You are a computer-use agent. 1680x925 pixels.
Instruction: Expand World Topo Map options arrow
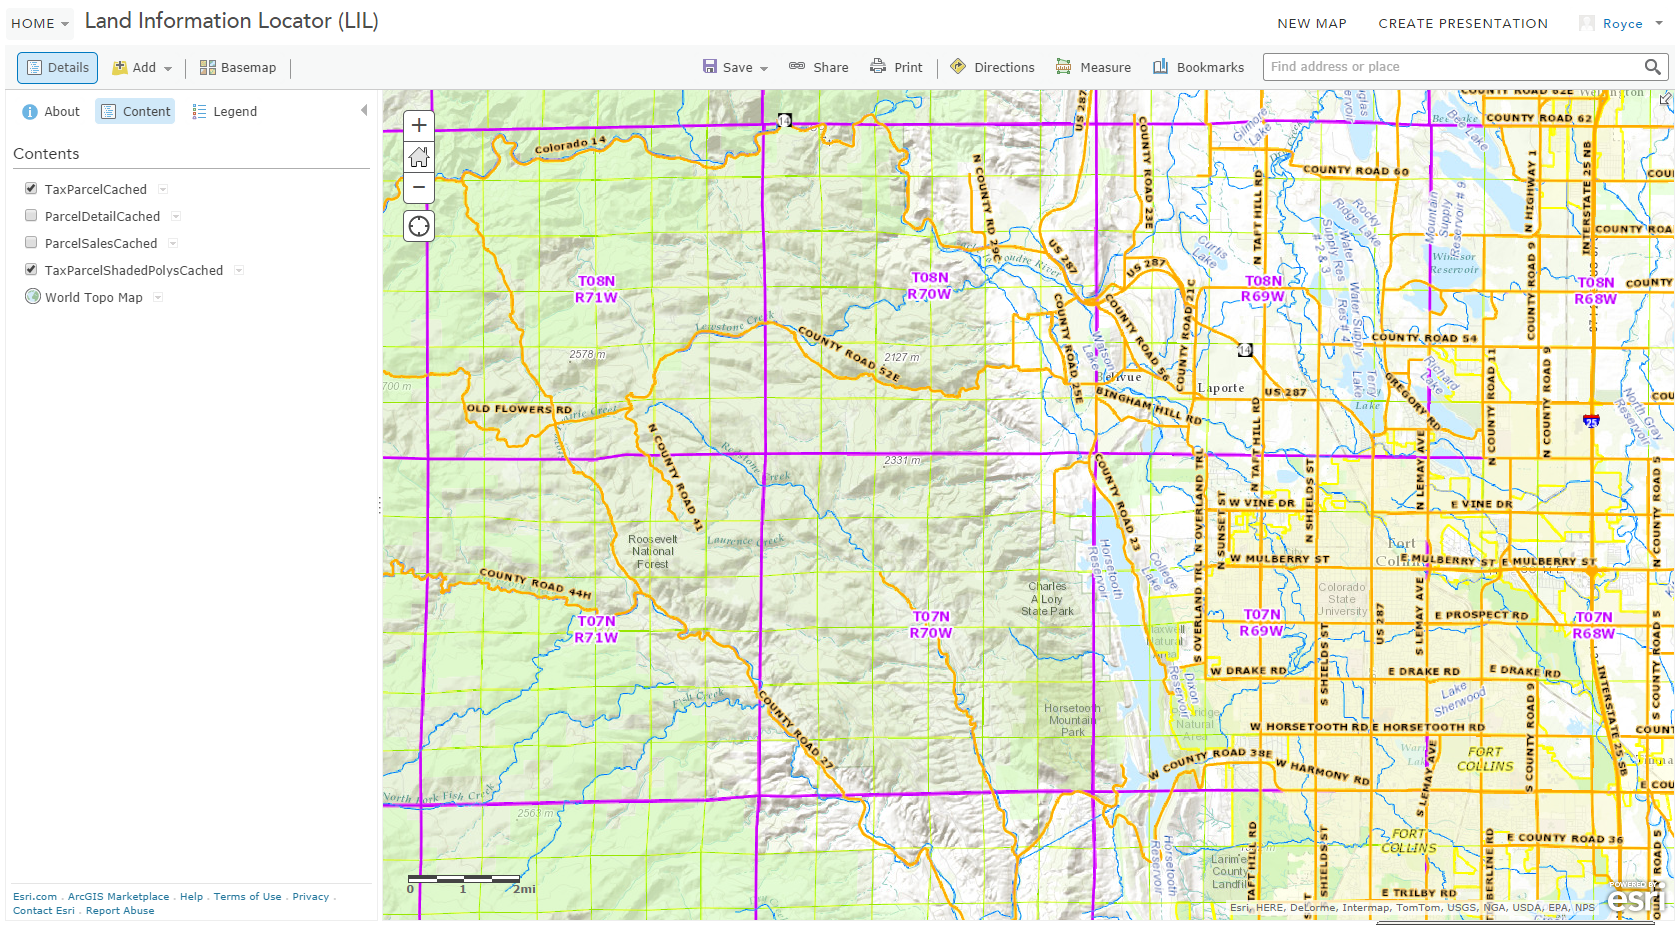pyautogui.click(x=158, y=297)
